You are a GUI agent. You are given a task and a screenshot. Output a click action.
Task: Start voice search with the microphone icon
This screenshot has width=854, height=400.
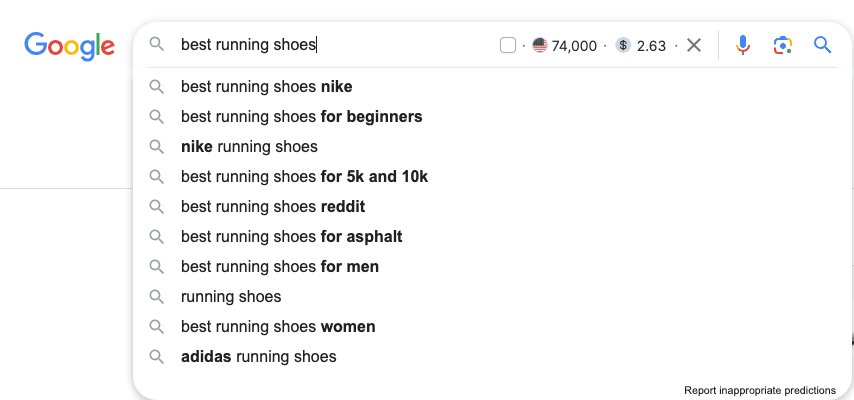[x=742, y=45]
